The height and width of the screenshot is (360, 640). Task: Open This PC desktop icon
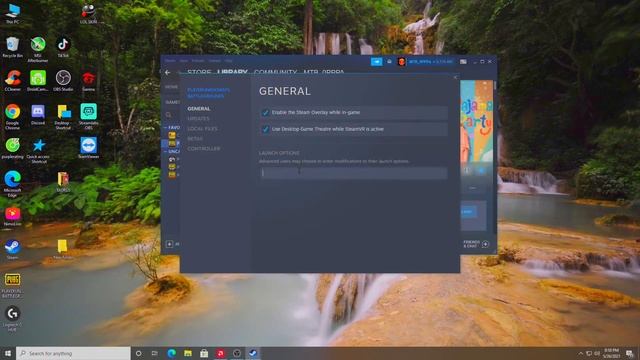[x=13, y=13]
